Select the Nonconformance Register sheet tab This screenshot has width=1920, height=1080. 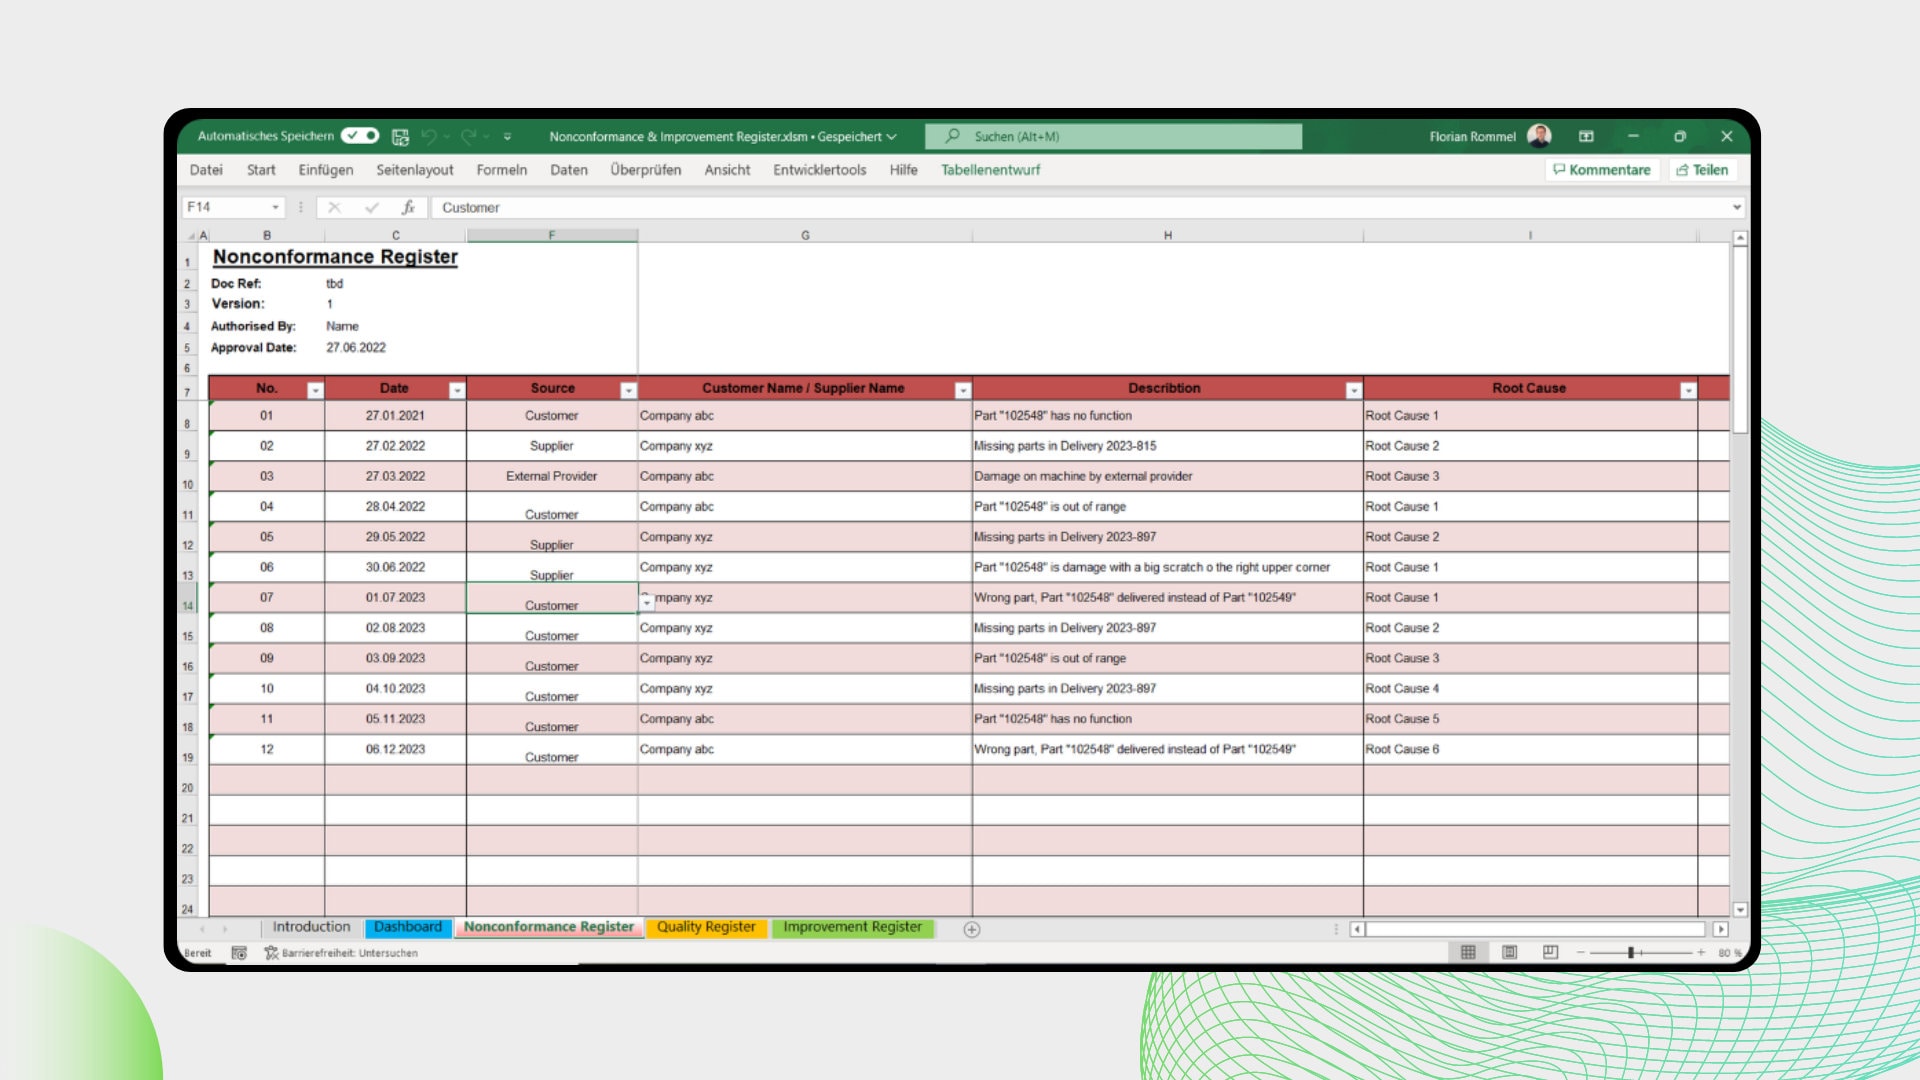click(x=549, y=928)
